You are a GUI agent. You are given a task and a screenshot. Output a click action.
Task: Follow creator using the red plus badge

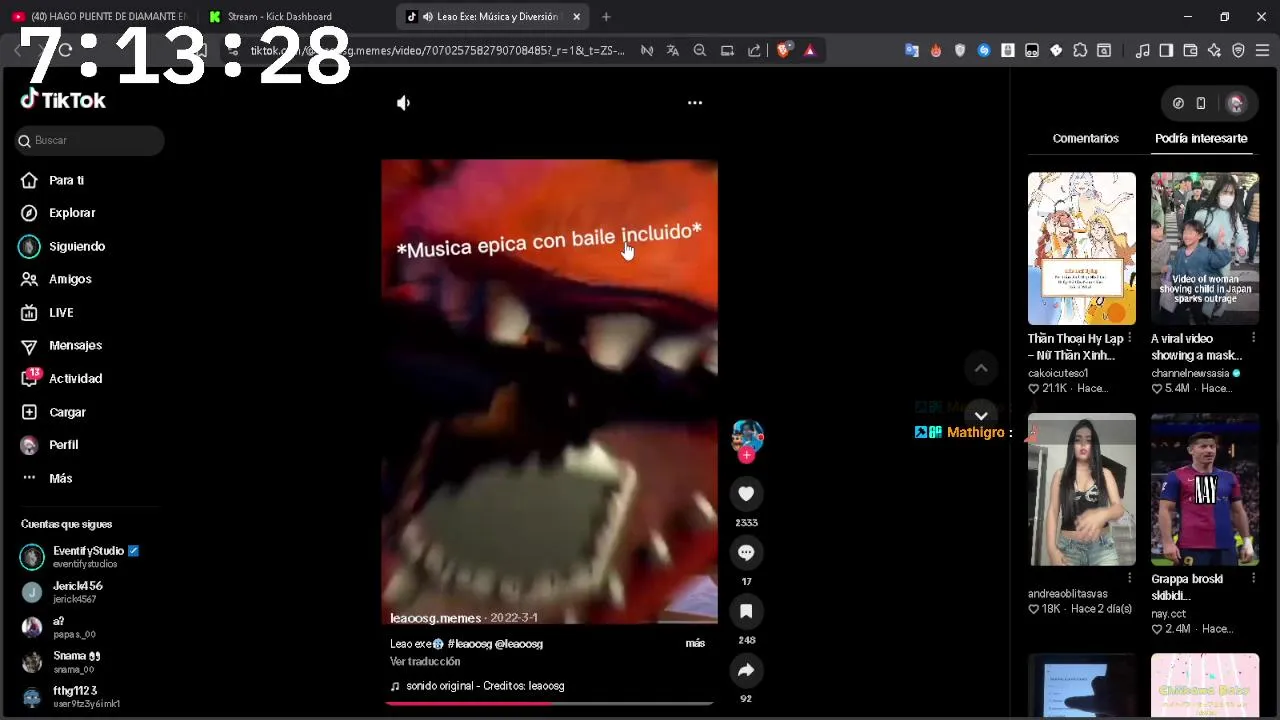(746, 455)
